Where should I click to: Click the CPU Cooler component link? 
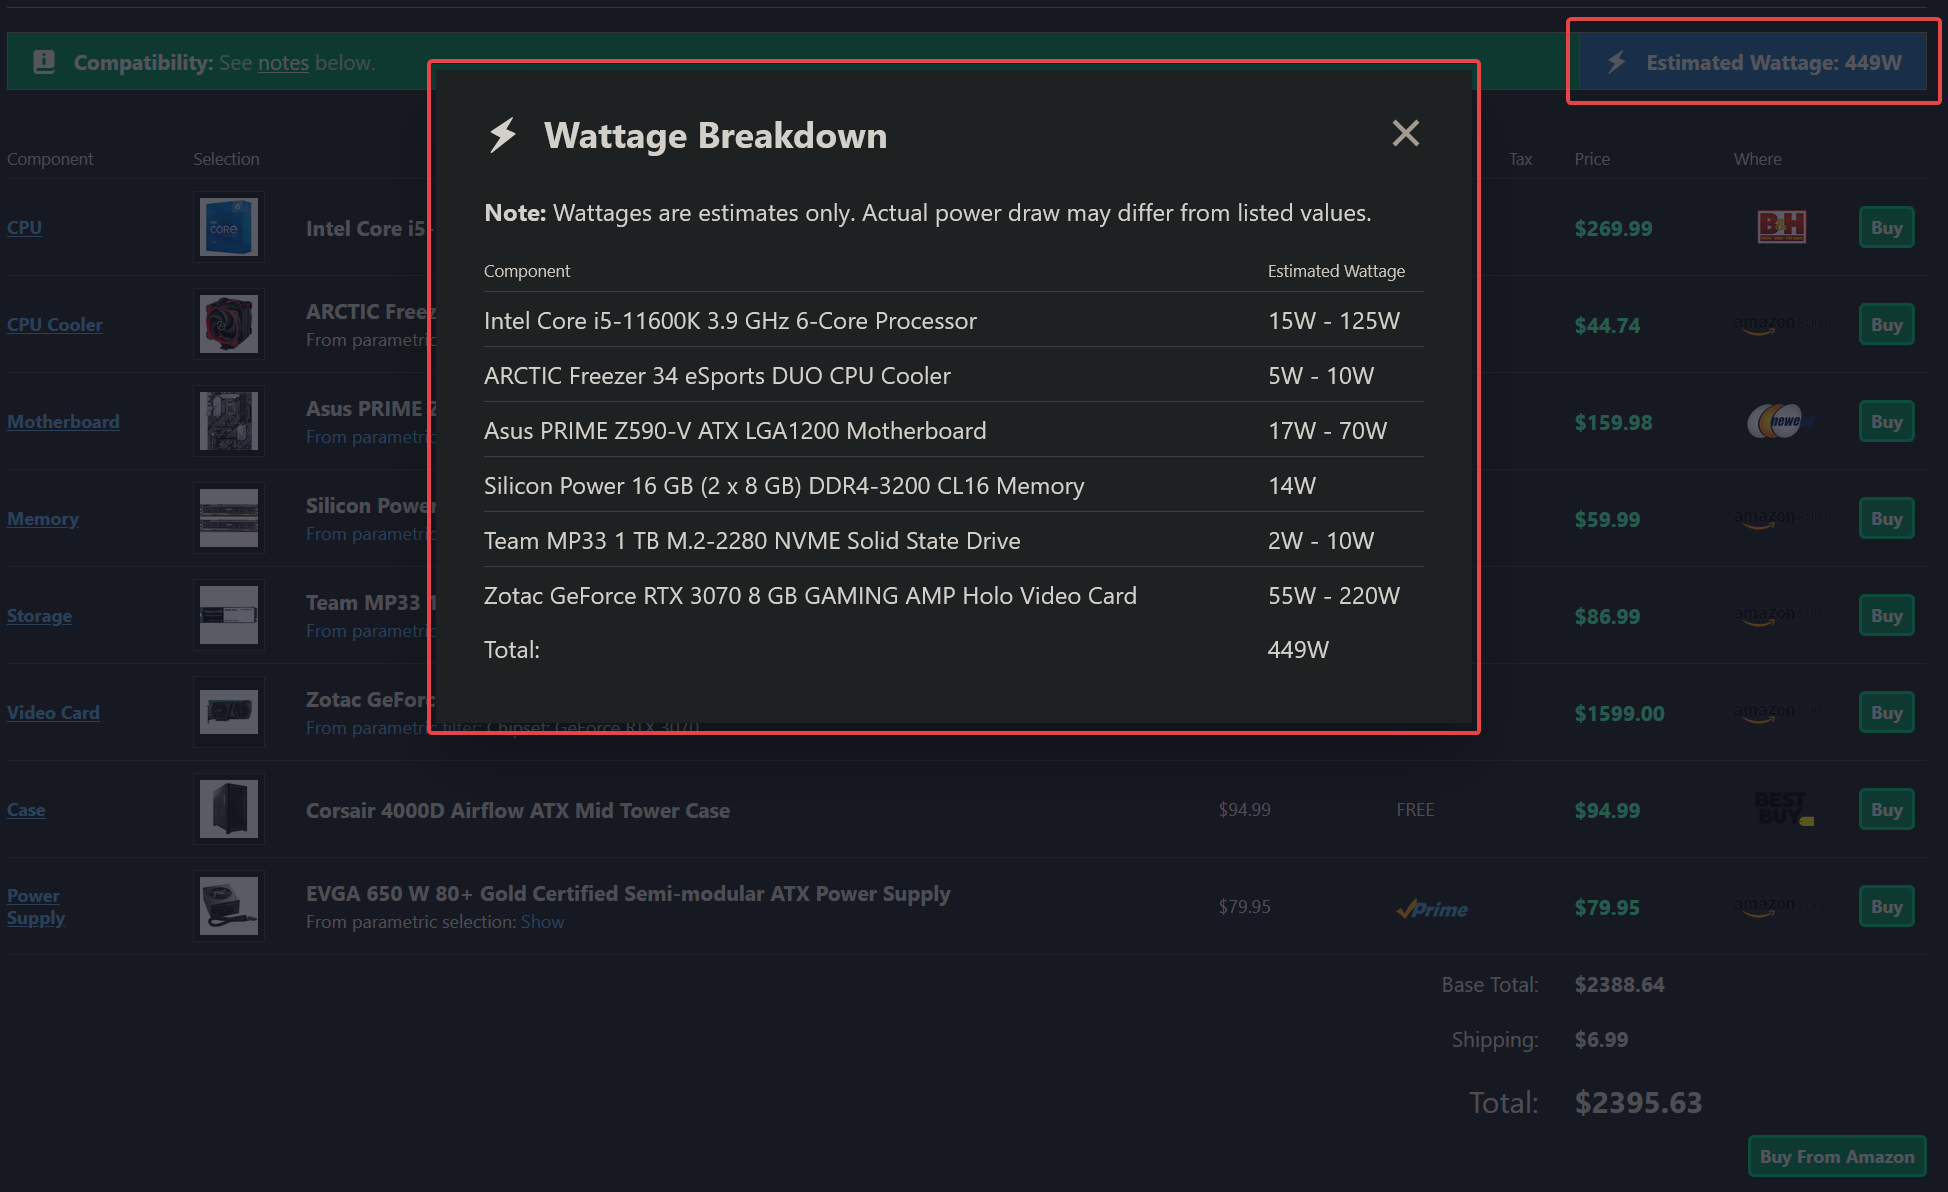pyautogui.click(x=56, y=324)
